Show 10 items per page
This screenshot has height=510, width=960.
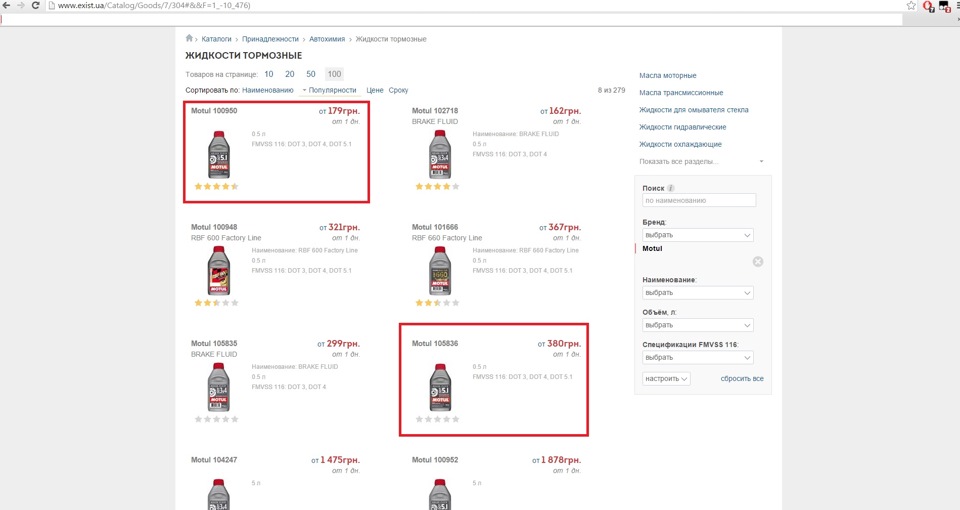[269, 74]
